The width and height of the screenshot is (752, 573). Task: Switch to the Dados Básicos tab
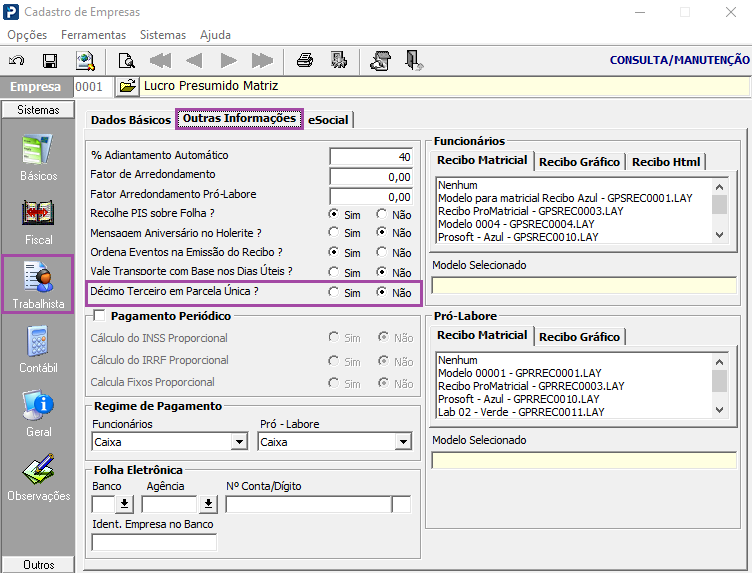click(130, 120)
